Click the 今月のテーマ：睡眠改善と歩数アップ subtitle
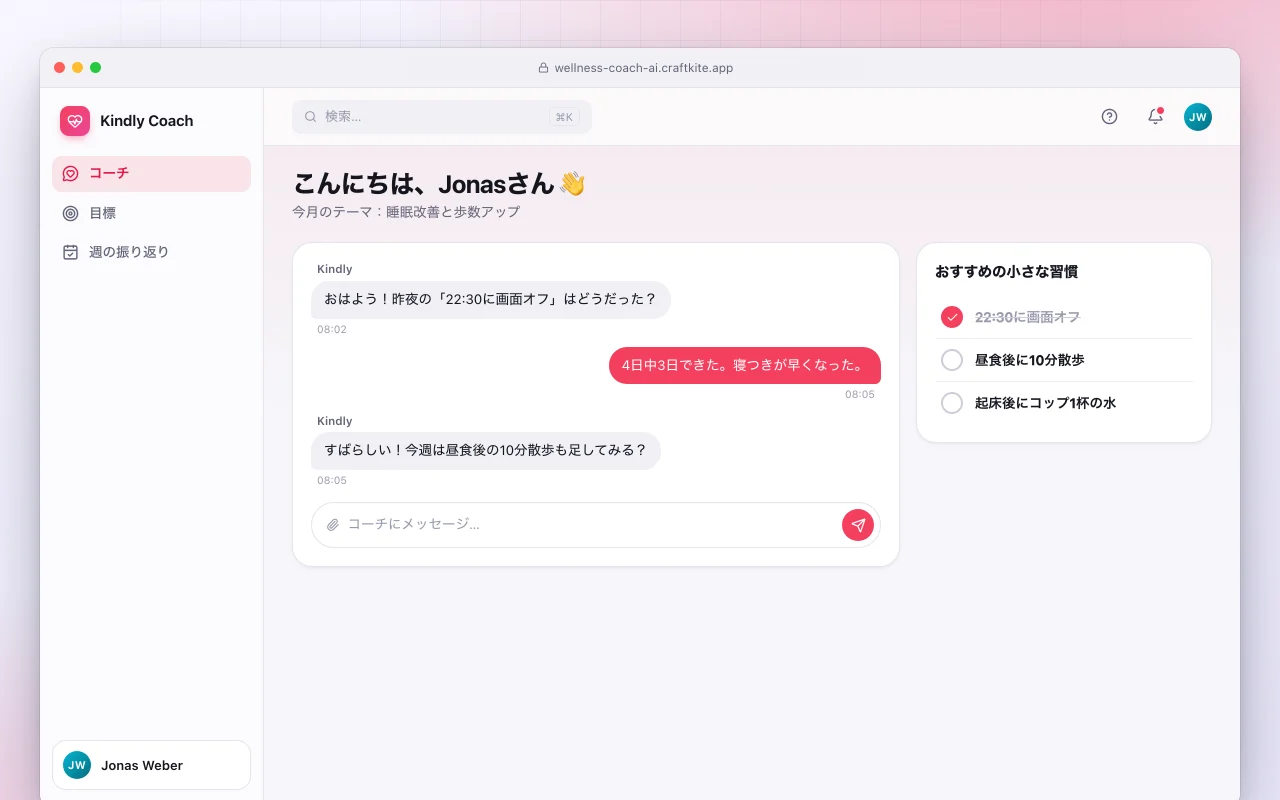The image size is (1280, 800). pyautogui.click(x=406, y=212)
